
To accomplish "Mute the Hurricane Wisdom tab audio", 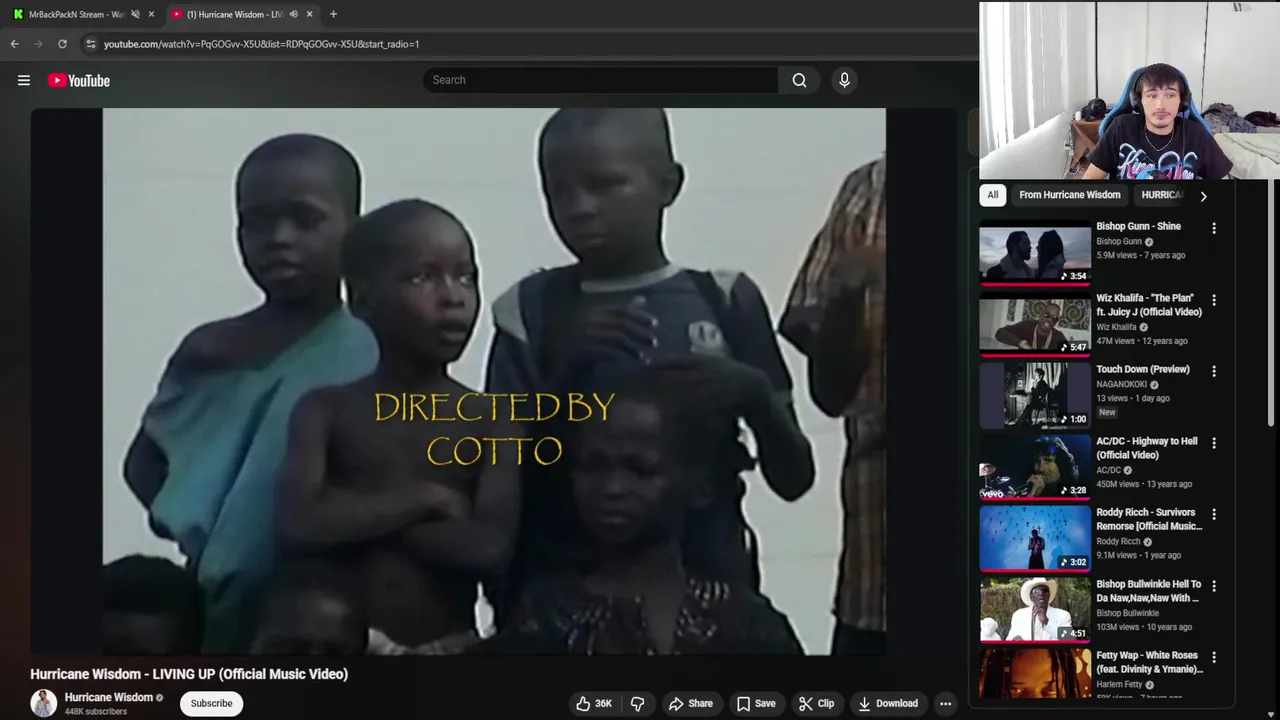I will click(x=293, y=14).
